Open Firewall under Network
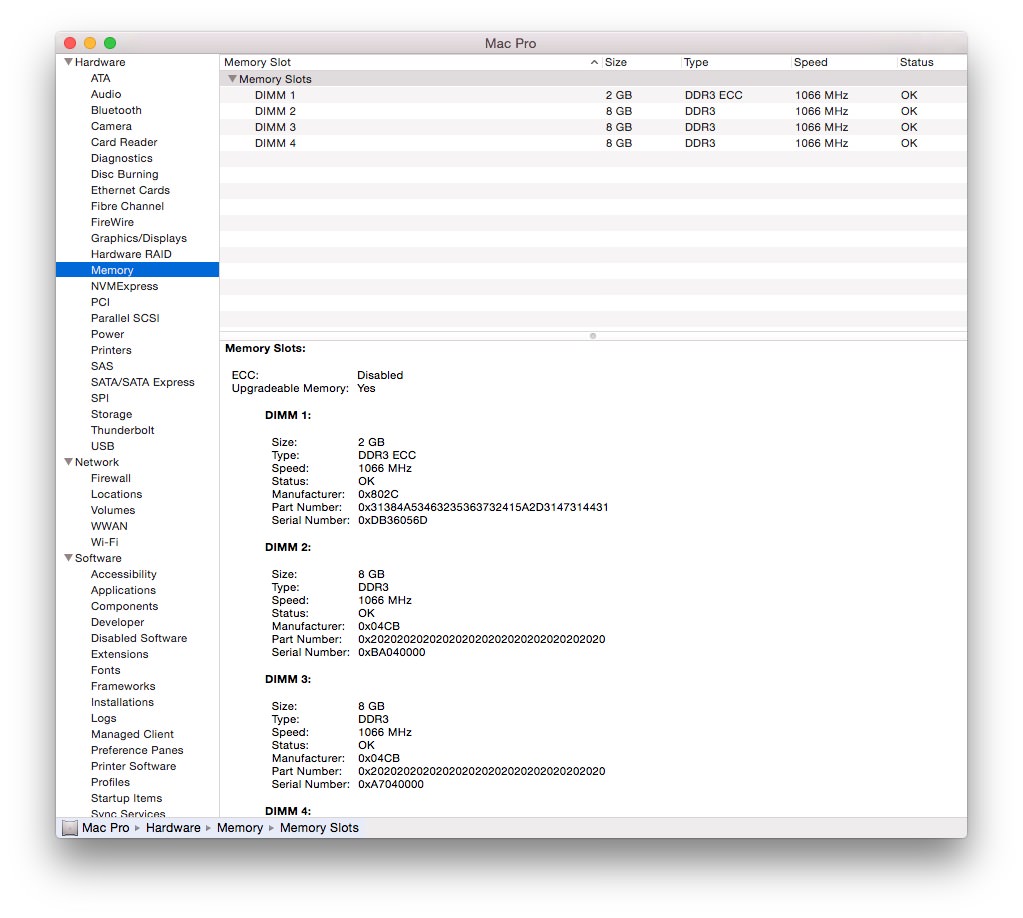The height and width of the screenshot is (918, 1023). [111, 478]
